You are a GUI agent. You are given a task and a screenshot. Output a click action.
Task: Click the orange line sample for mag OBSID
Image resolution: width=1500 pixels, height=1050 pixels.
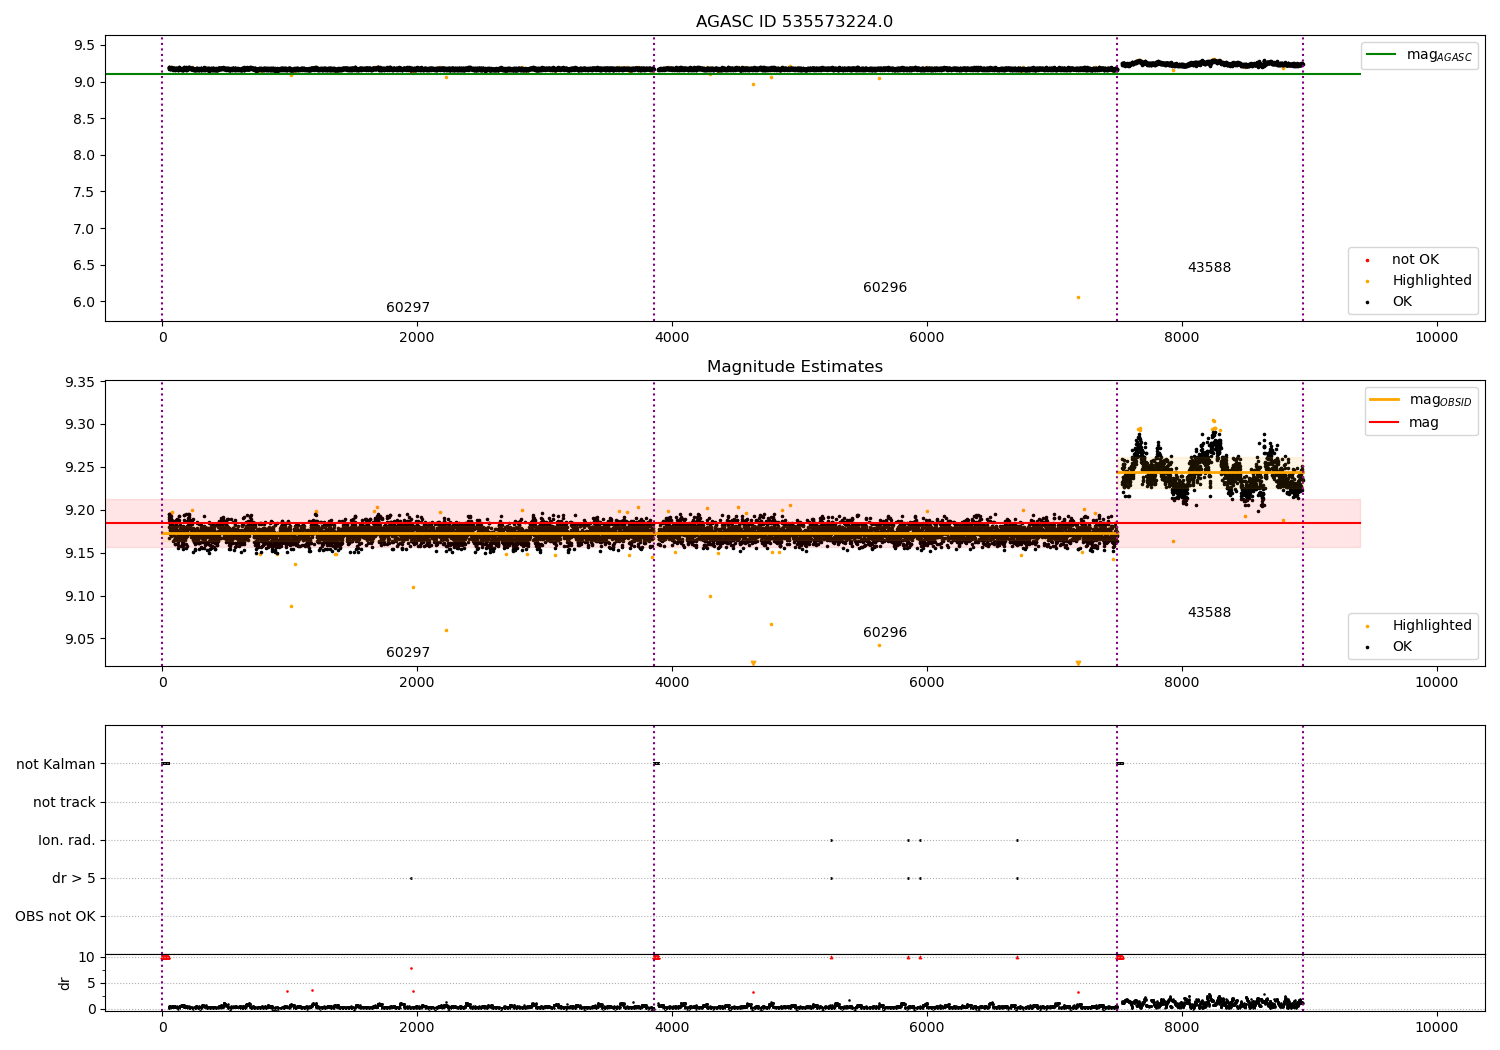(x=1385, y=399)
